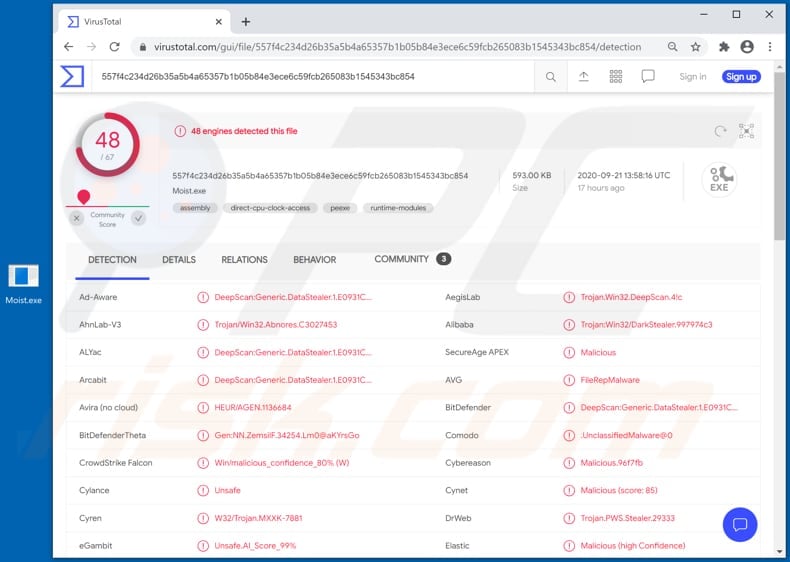Close the VirusTotal browser tab

[x=219, y=22]
